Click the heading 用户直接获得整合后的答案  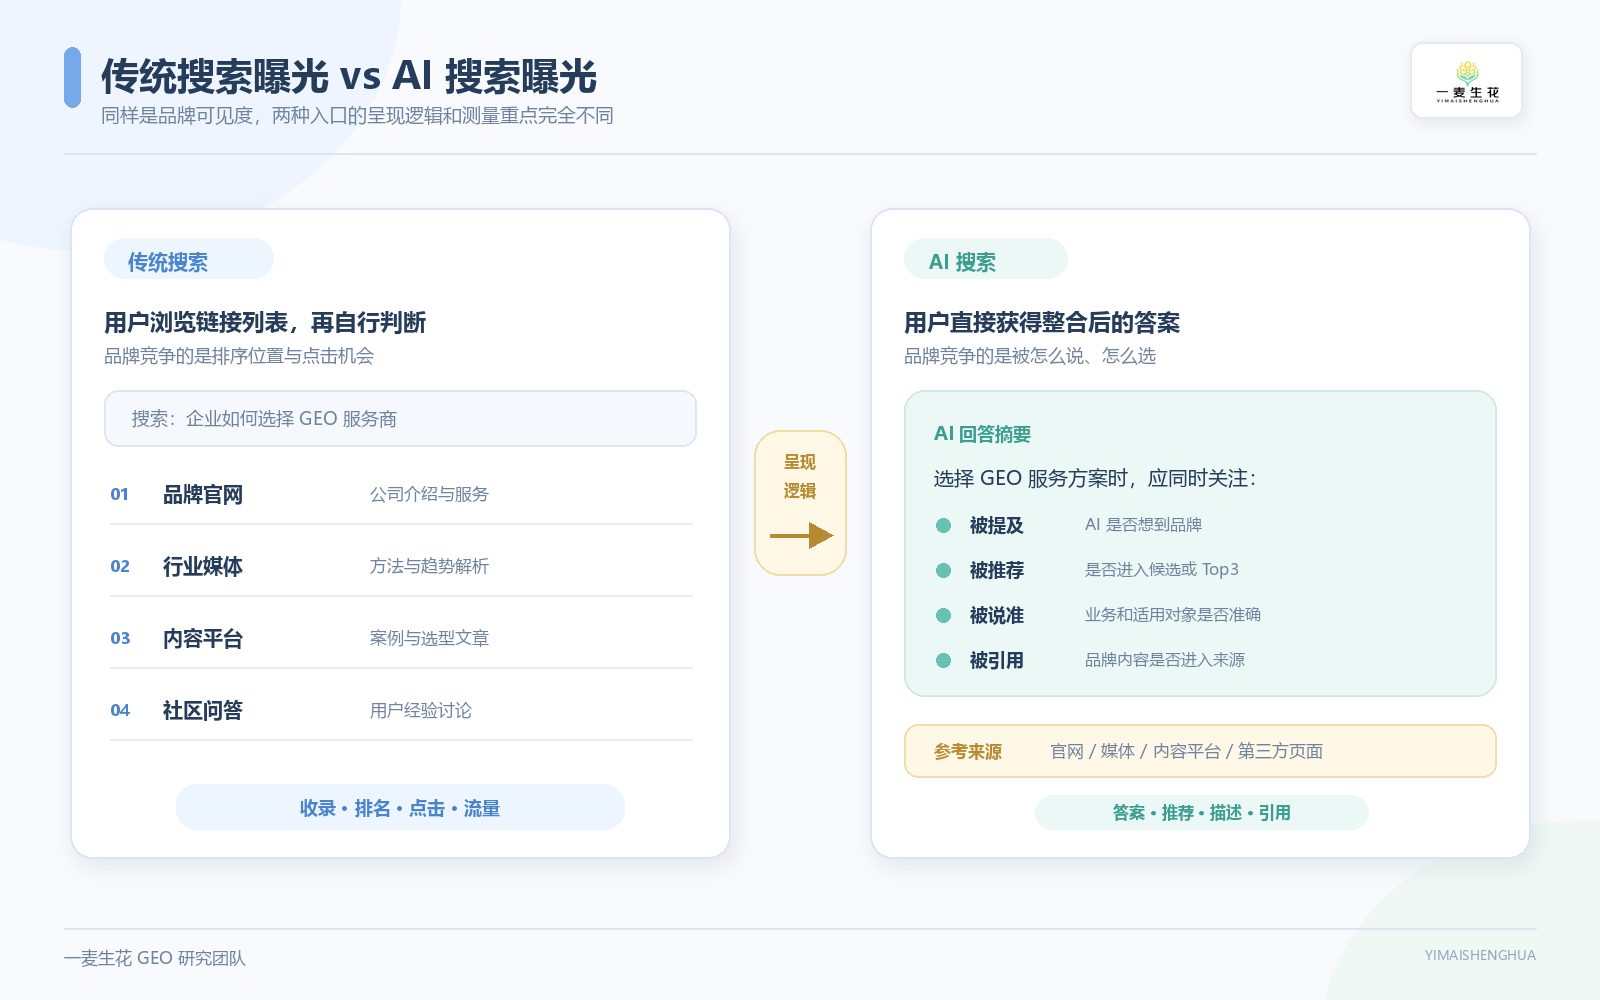click(x=1042, y=322)
